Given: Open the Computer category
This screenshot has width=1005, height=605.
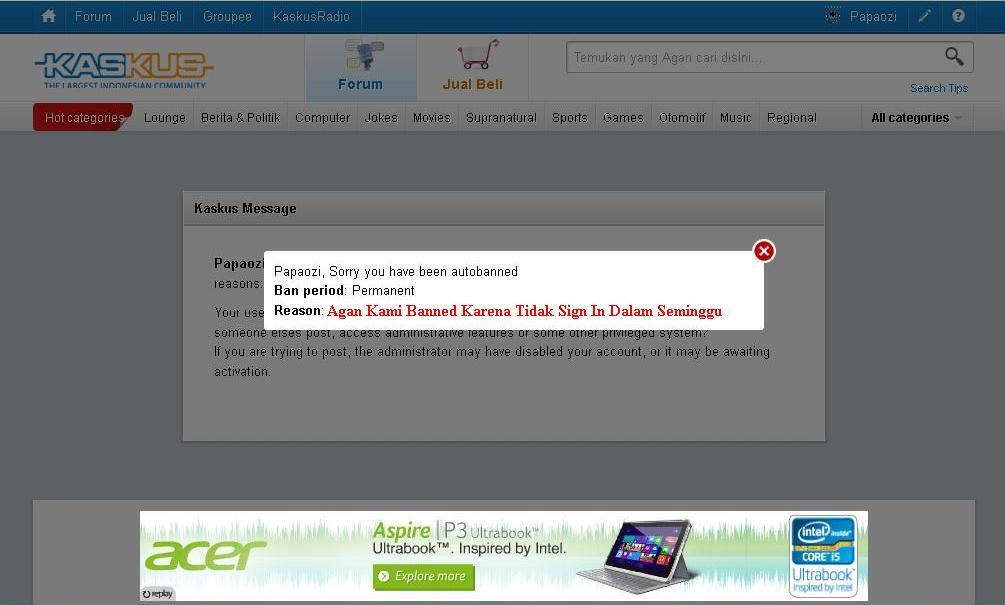Looking at the screenshot, I should [x=322, y=118].
